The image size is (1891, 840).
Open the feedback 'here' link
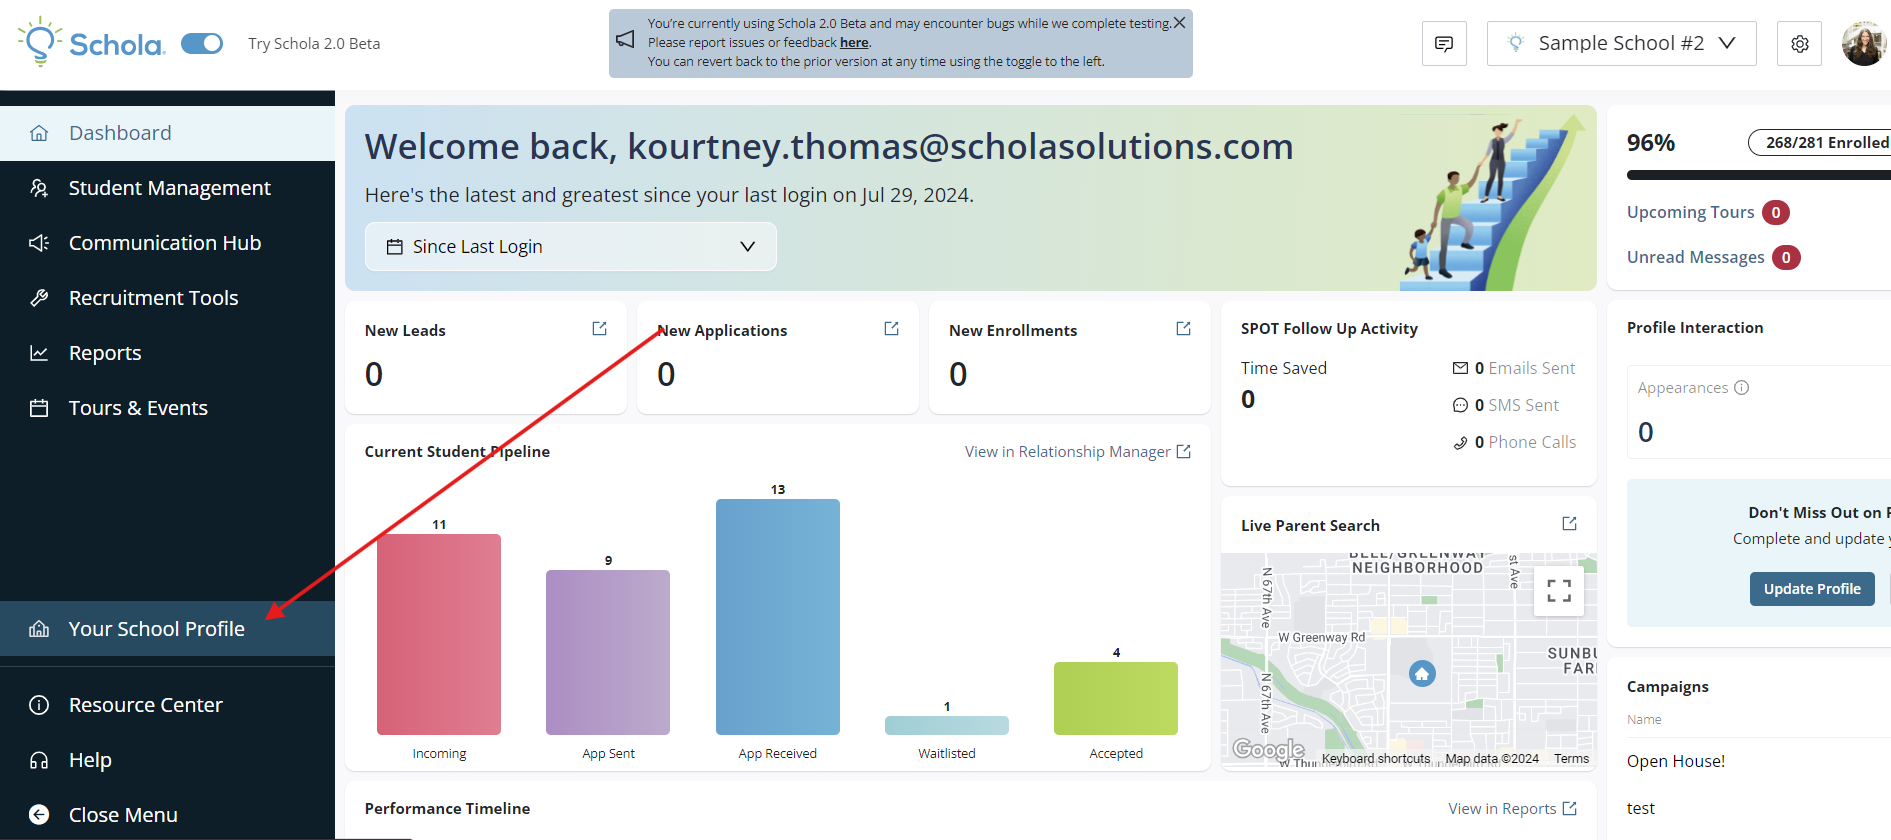click(854, 42)
